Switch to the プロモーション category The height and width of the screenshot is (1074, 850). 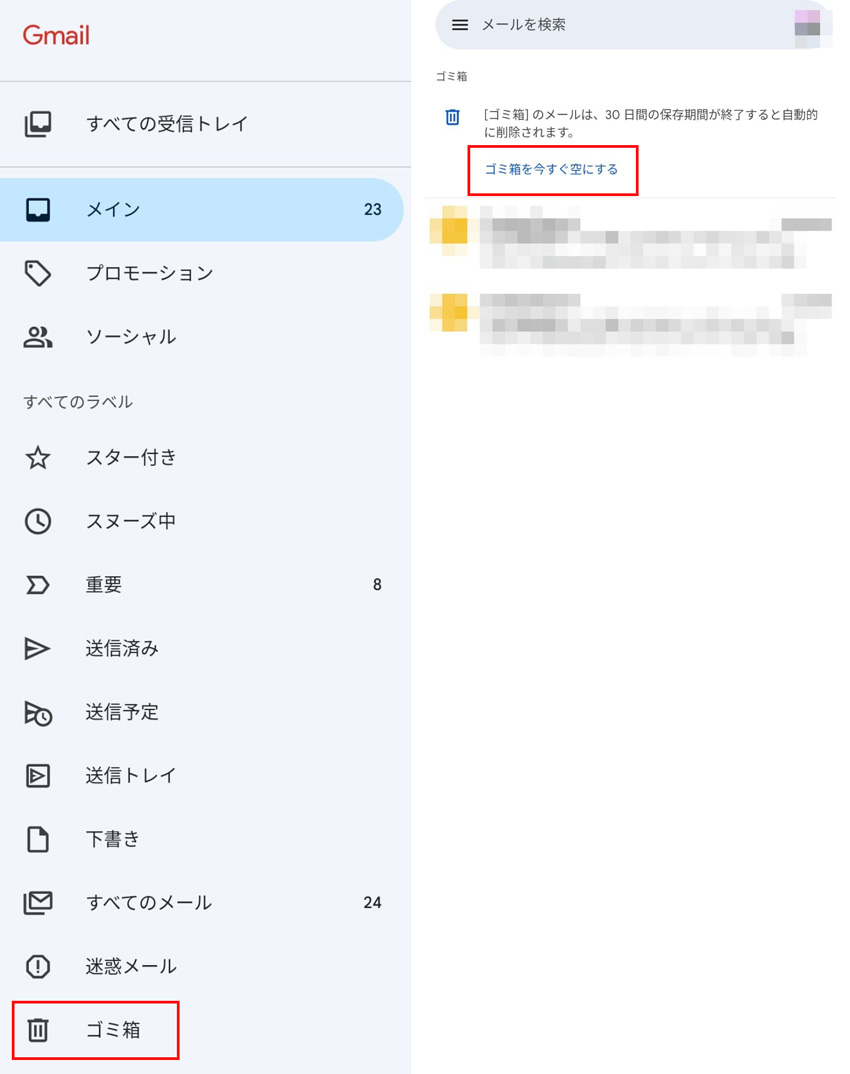(130, 273)
